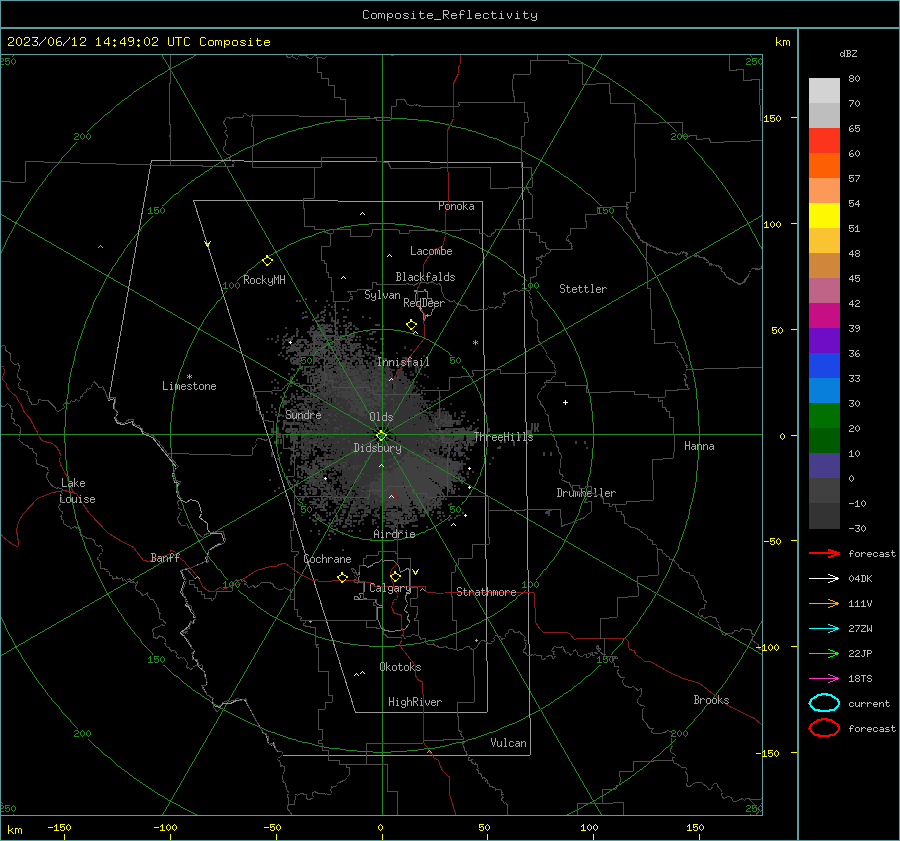Click the RockyMH label

264,280
